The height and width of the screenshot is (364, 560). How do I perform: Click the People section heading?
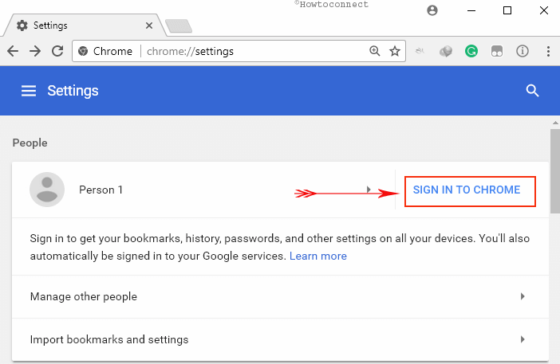pos(30,143)
